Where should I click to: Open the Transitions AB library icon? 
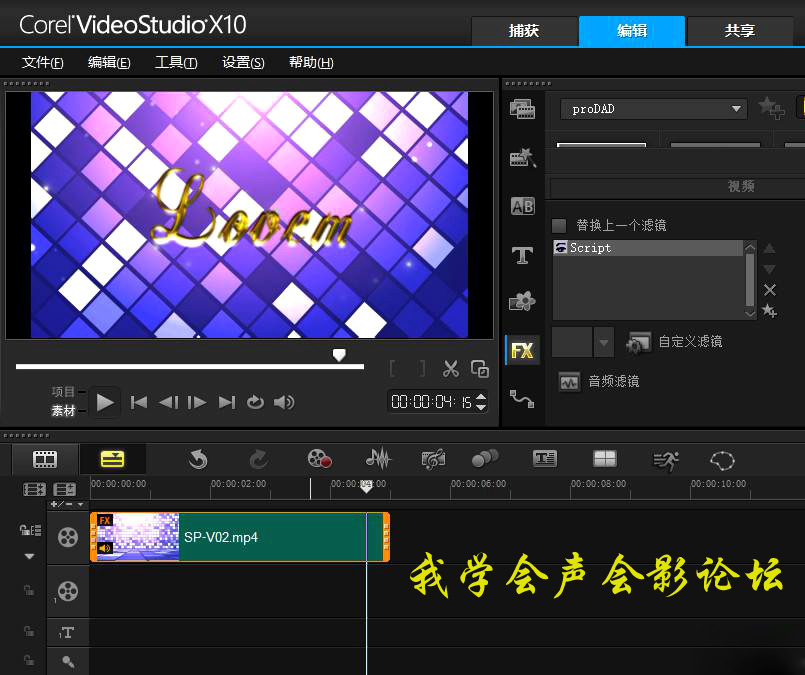tap(523, 206)
